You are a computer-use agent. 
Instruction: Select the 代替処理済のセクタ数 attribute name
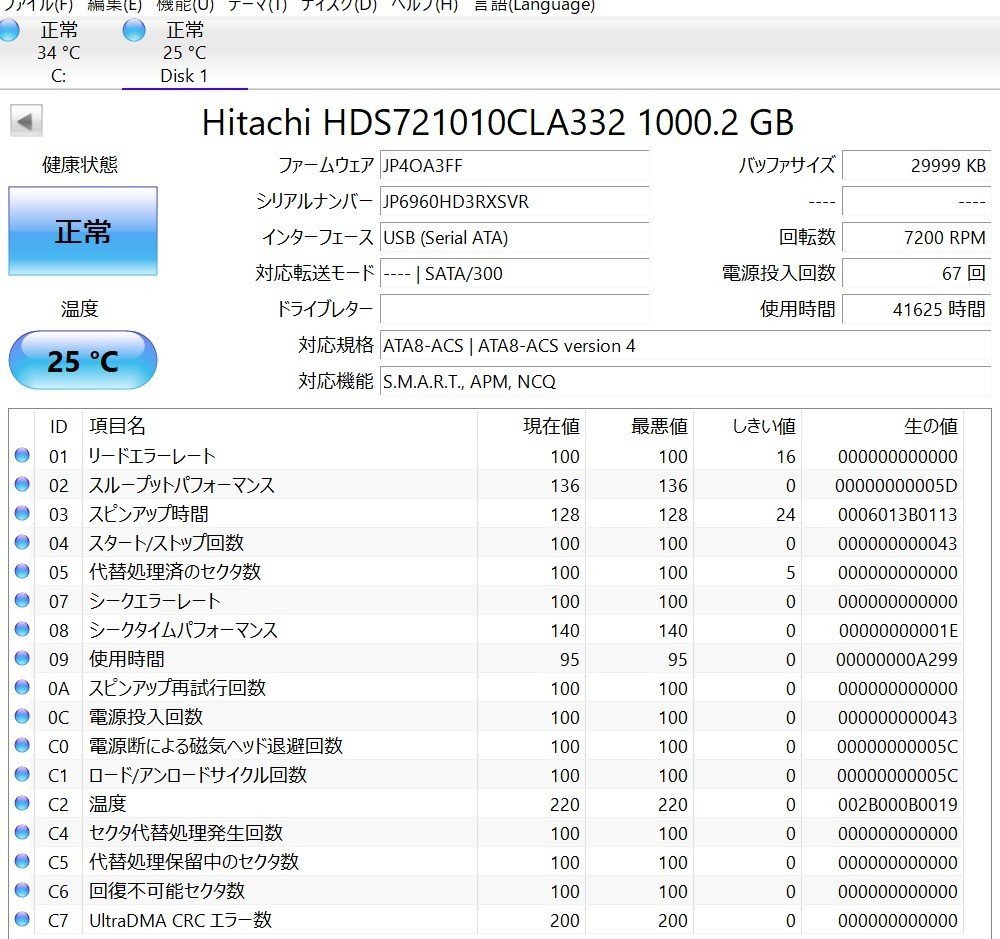[x=174, y=572]
